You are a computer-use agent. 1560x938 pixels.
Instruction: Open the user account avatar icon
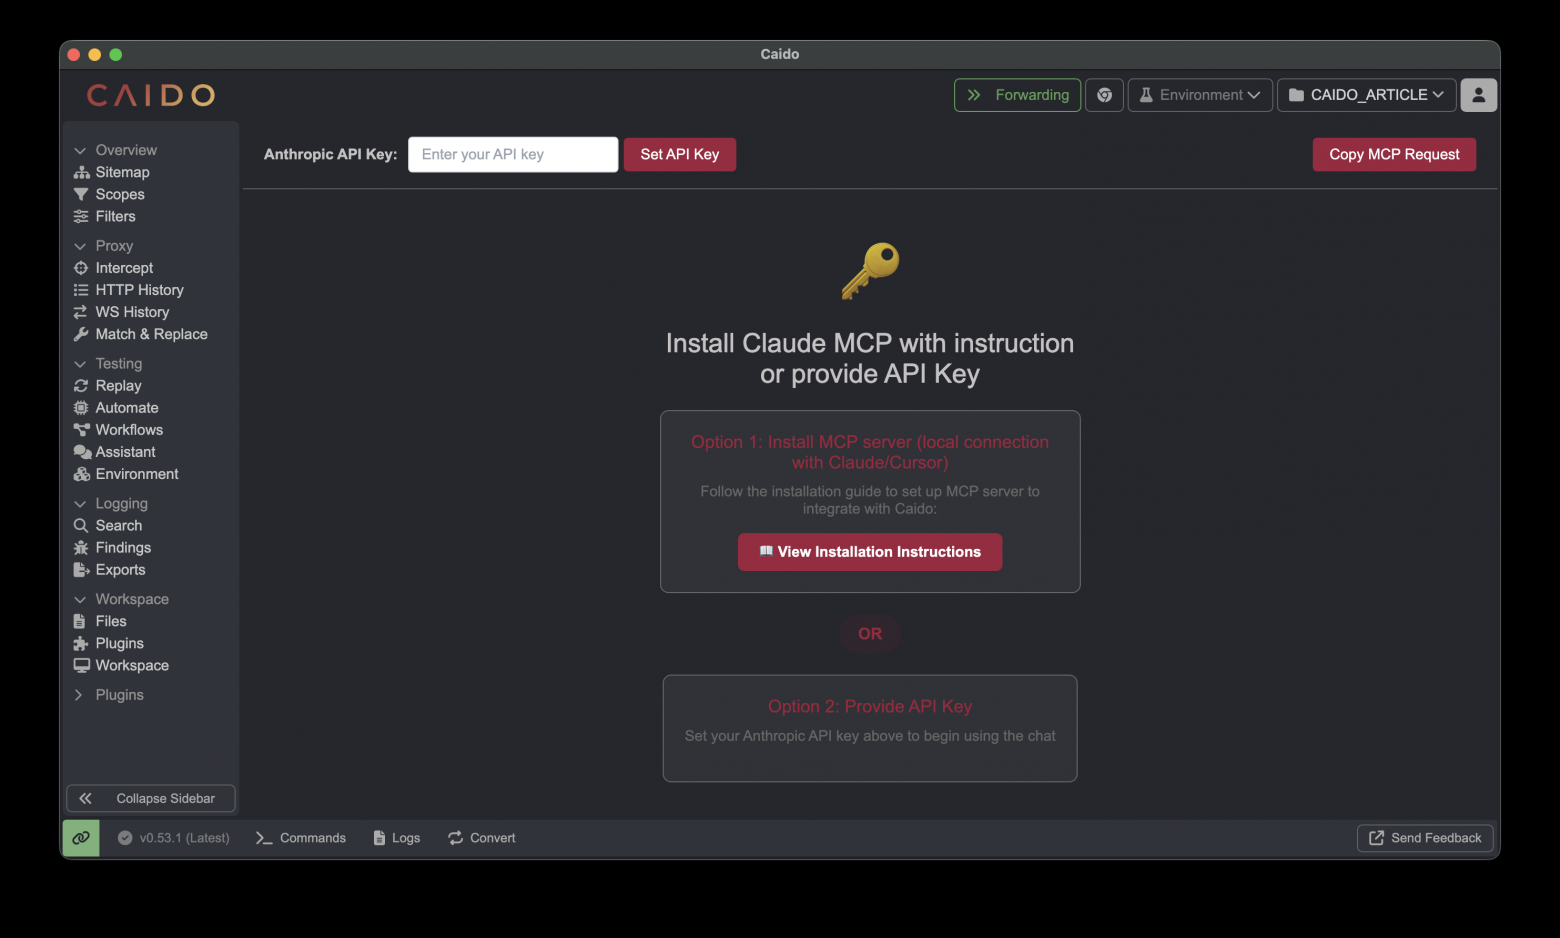tap(1479, 95)
